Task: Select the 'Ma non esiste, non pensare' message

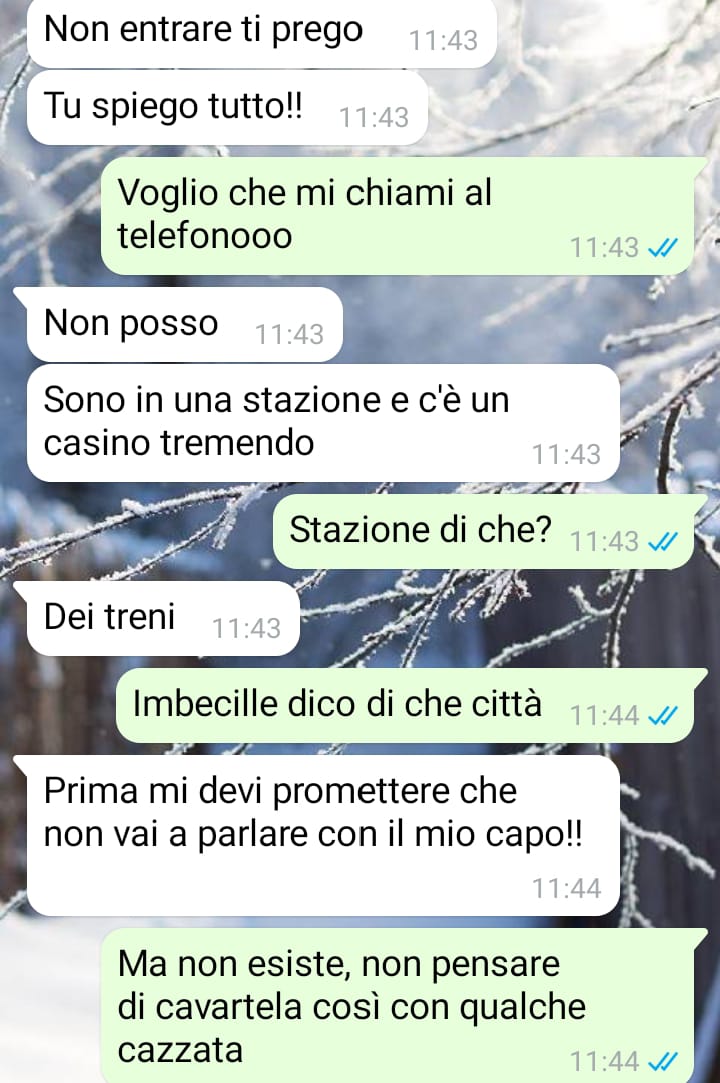Action: [x=404, y=1006]
